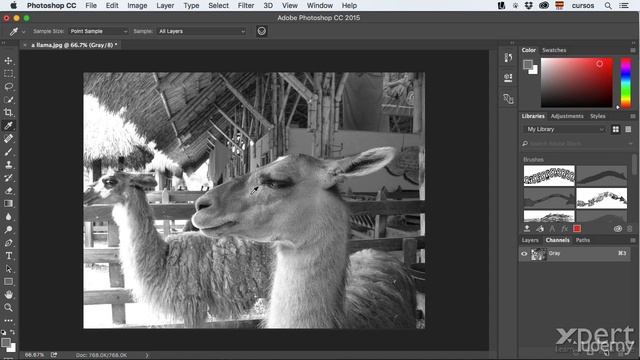Switch to the Styles tab
This screenshot has width=640, height=360.
coord(598,116)
